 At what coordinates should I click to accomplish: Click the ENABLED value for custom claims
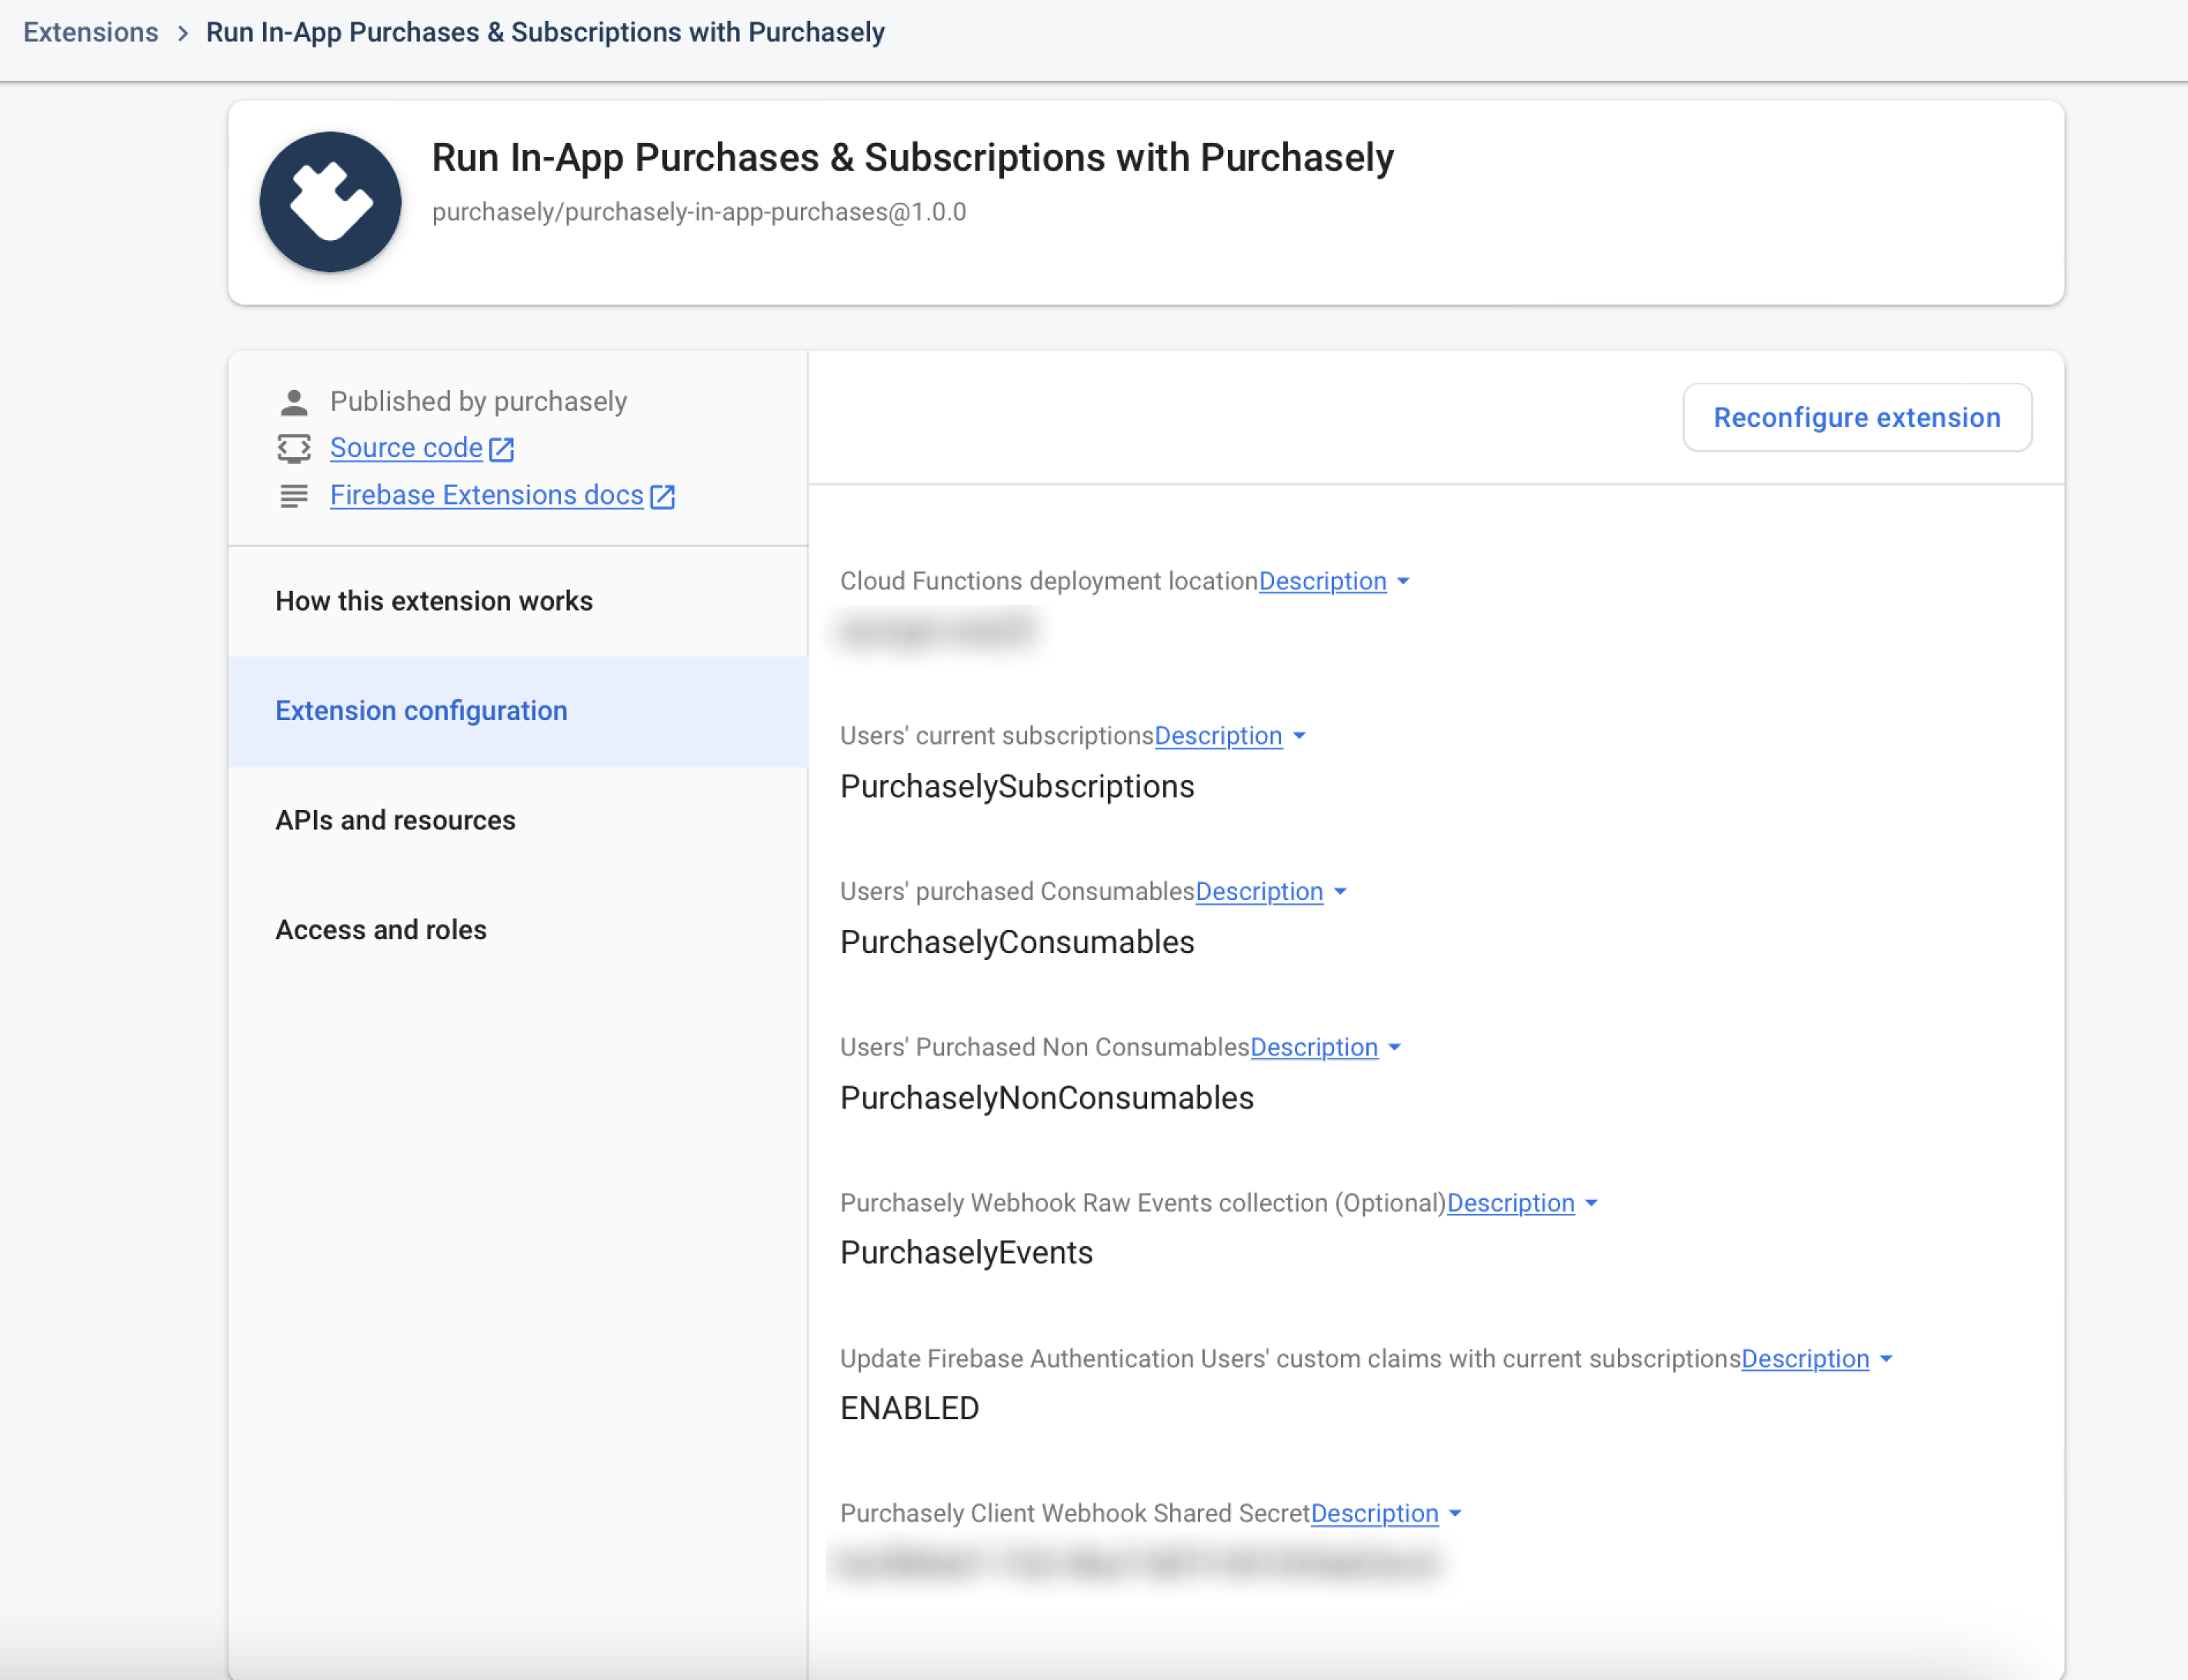pyautogui.click(x=909, y=1409)
